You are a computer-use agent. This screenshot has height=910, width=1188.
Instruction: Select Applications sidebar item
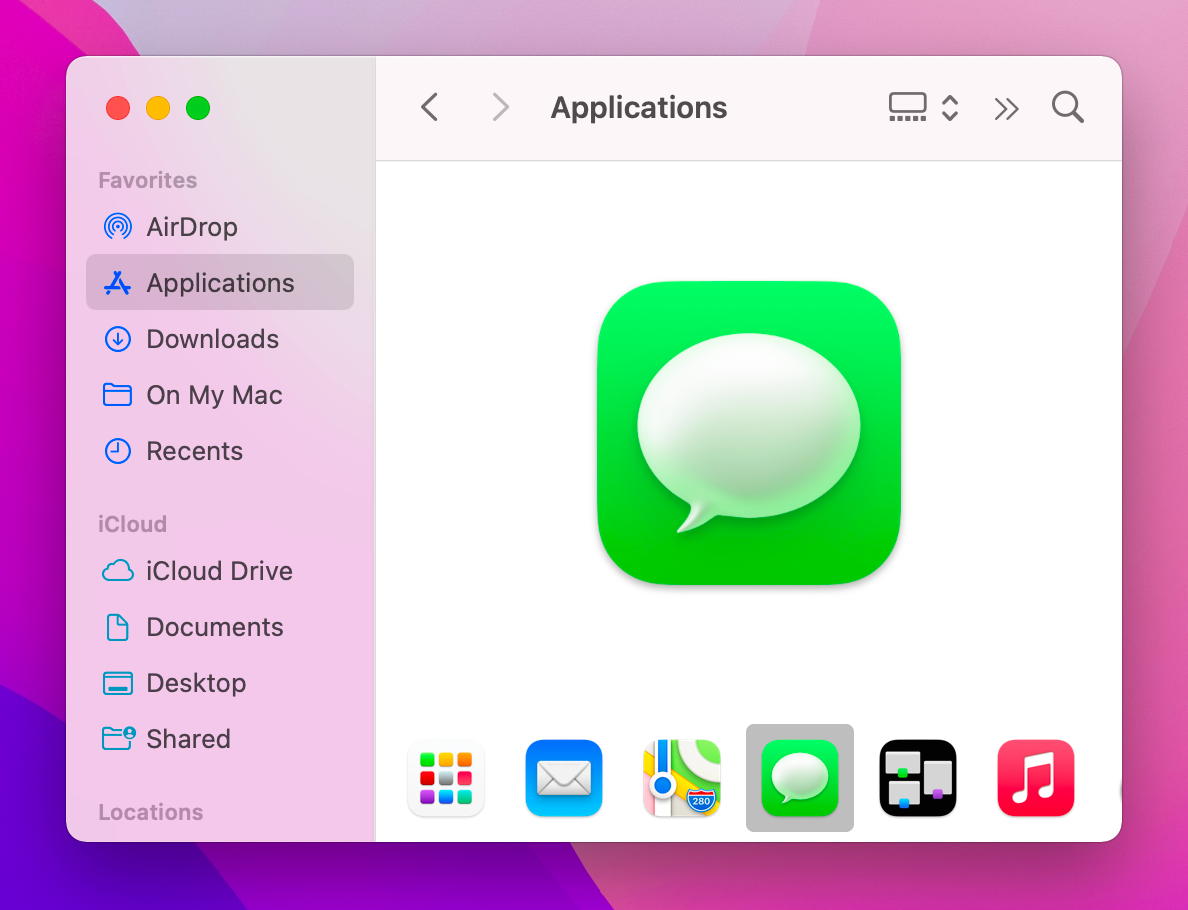click(x=220, y=282)
